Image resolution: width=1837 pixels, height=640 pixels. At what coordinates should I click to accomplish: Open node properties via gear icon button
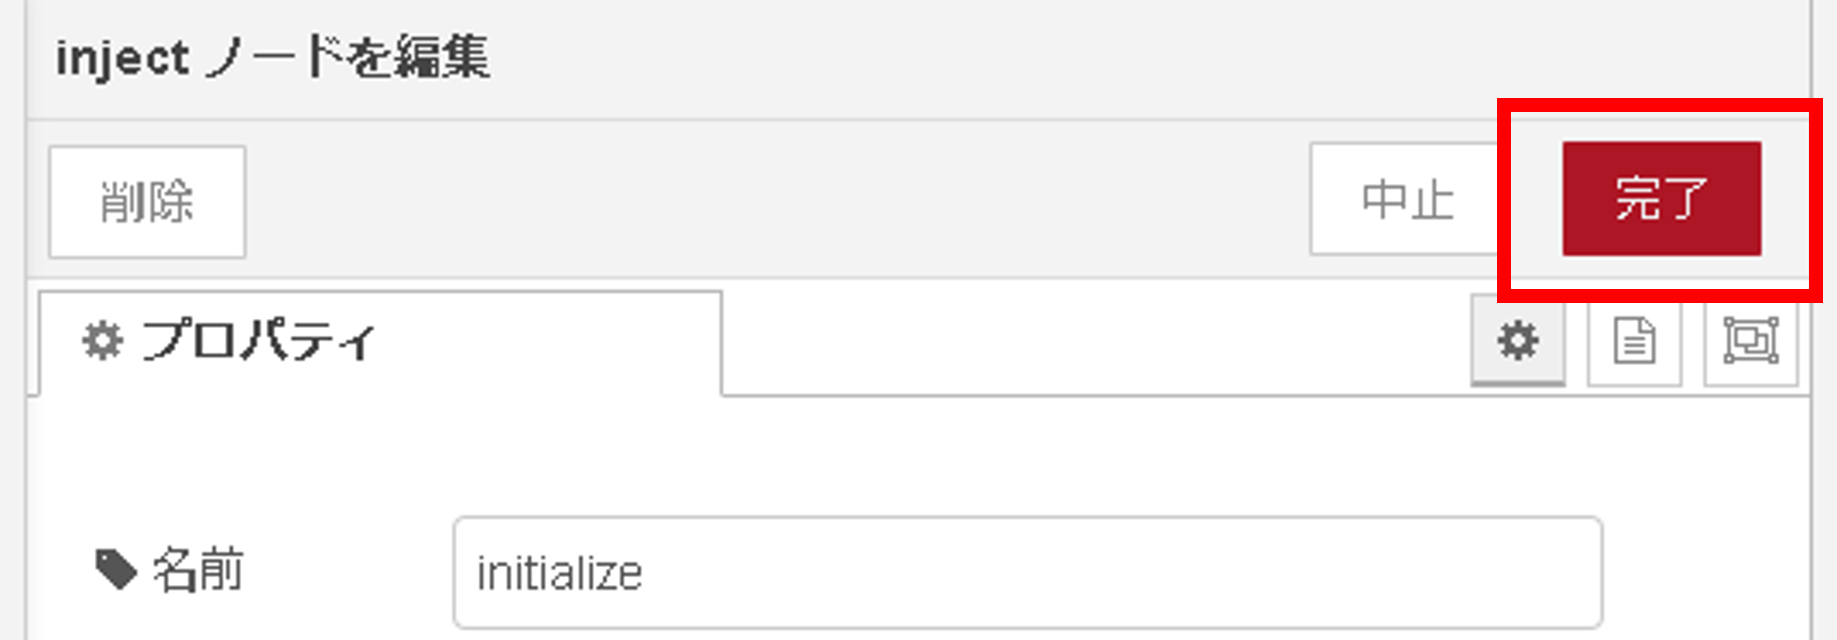point(1517,341)
